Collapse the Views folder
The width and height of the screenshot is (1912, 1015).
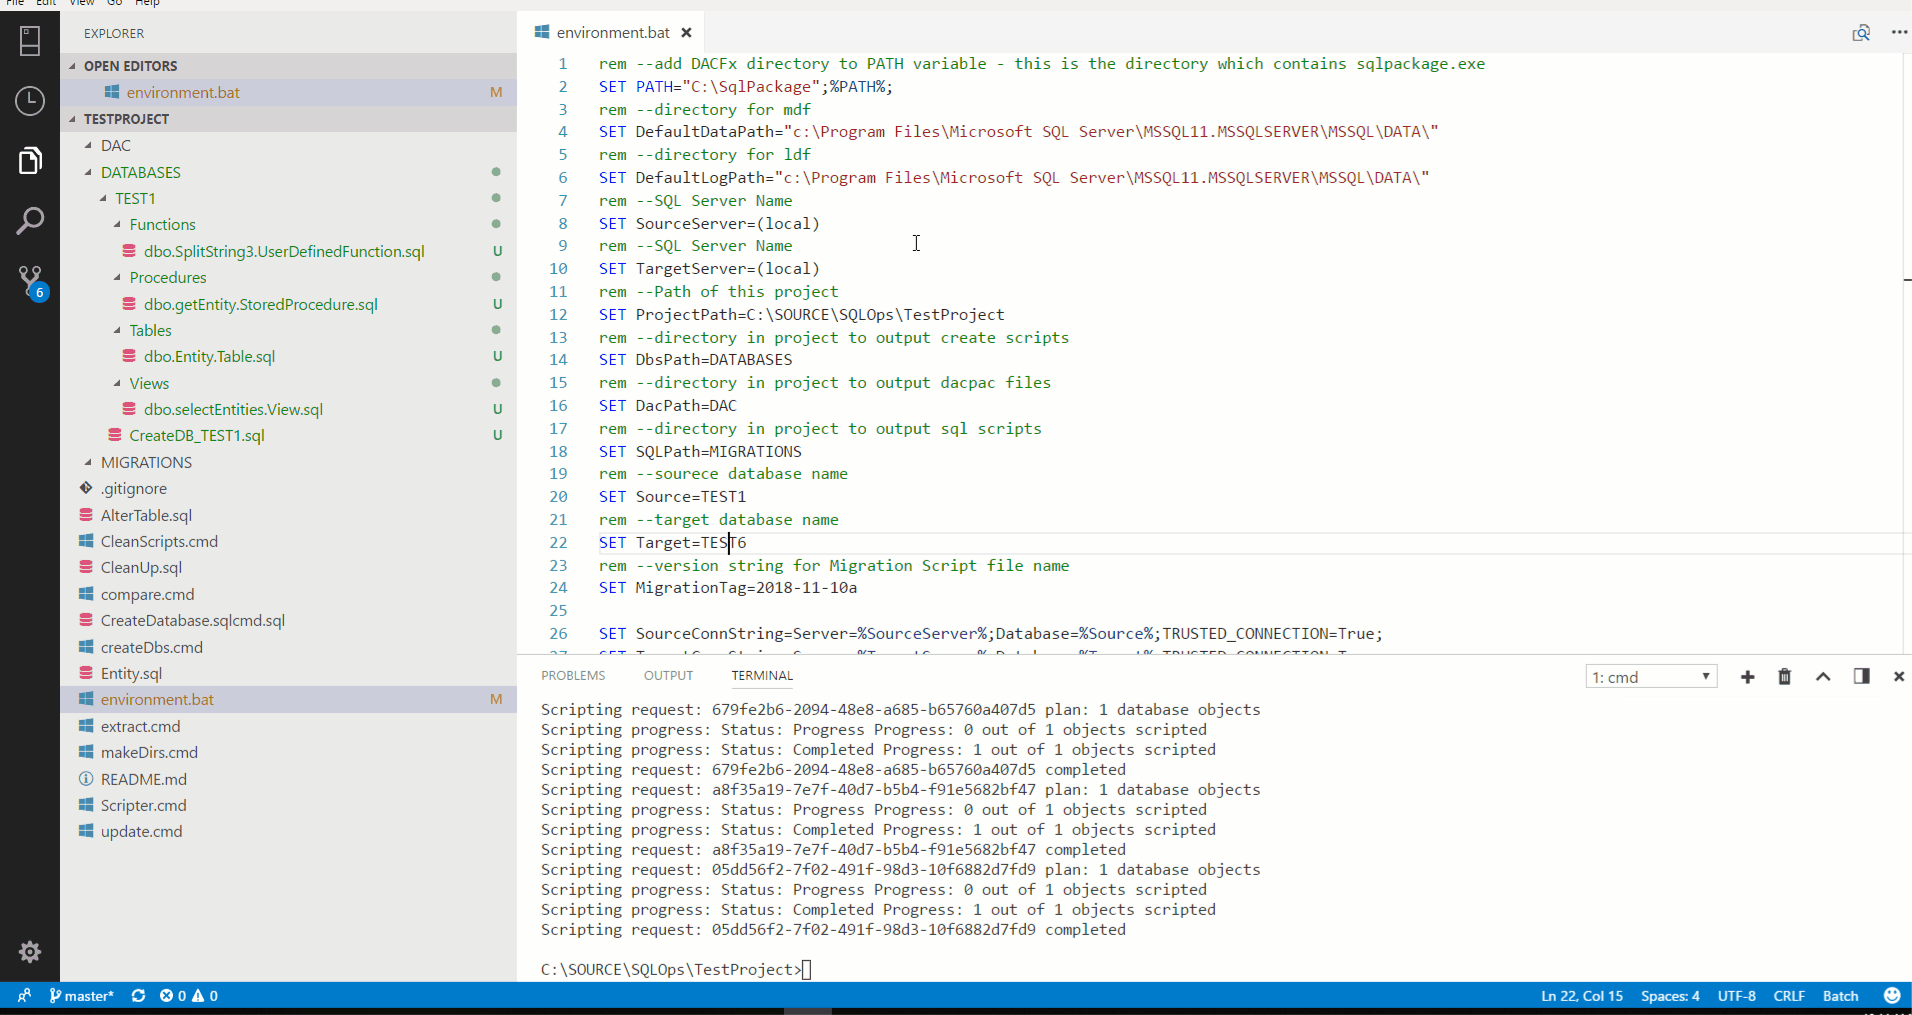289,384
